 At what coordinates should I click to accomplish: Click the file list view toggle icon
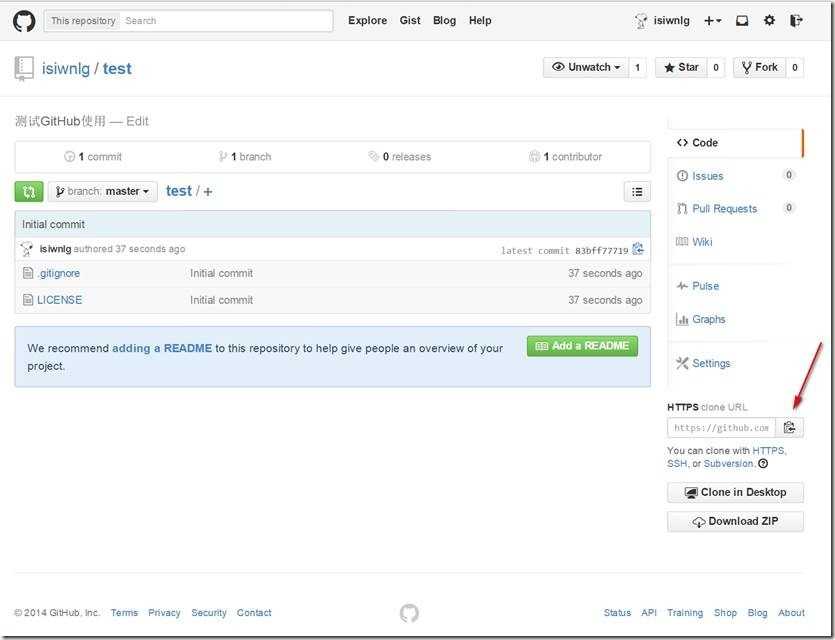[x=637, y=192]
